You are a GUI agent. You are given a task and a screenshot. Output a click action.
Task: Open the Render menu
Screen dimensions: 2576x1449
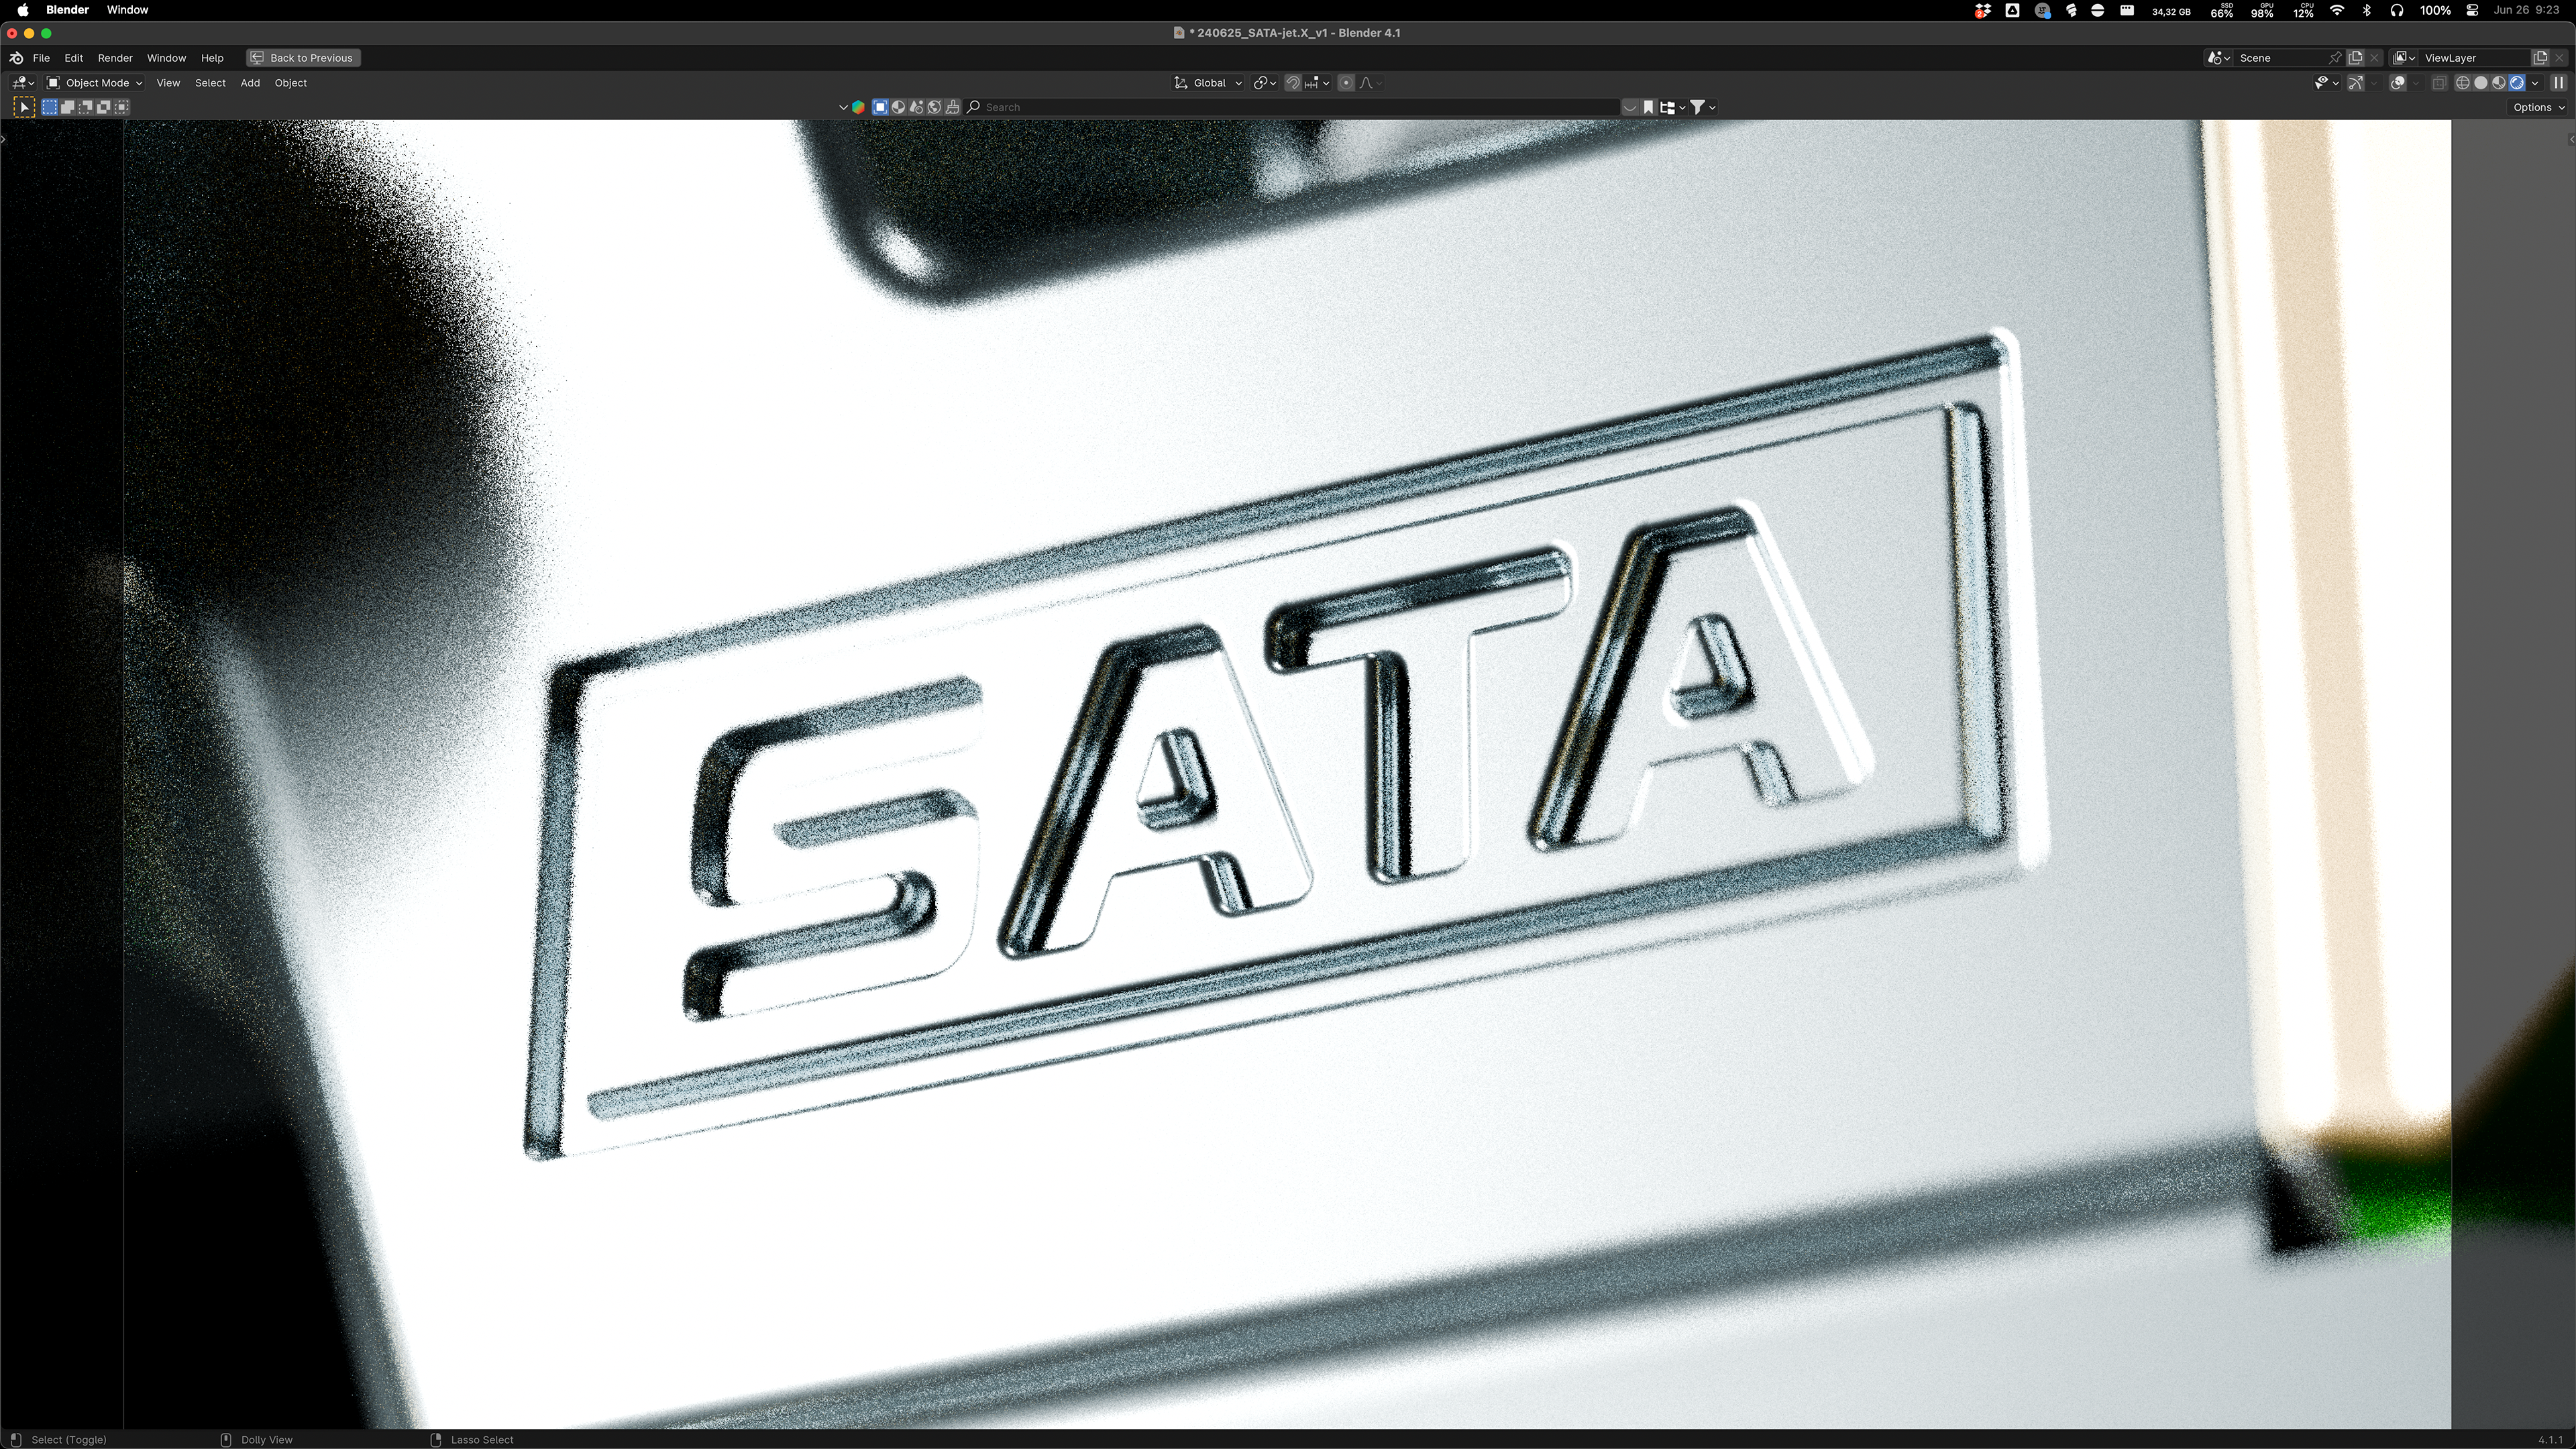point(115,58)
